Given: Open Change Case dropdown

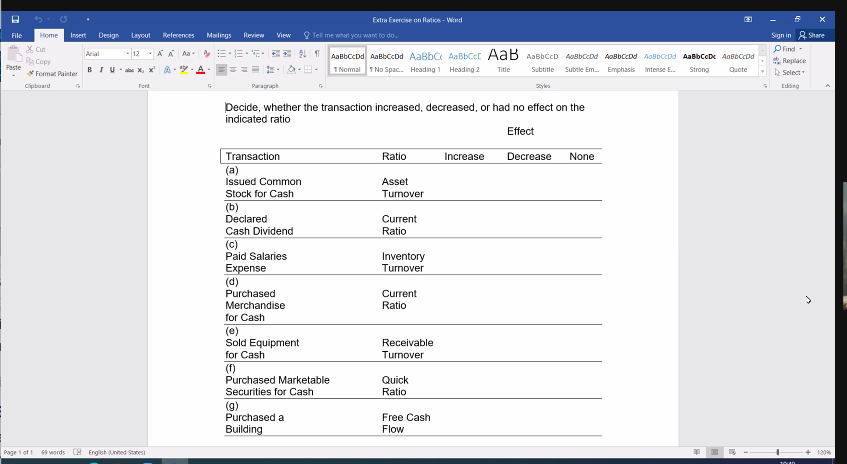Looking at the screenshot, I should (188, 53).
